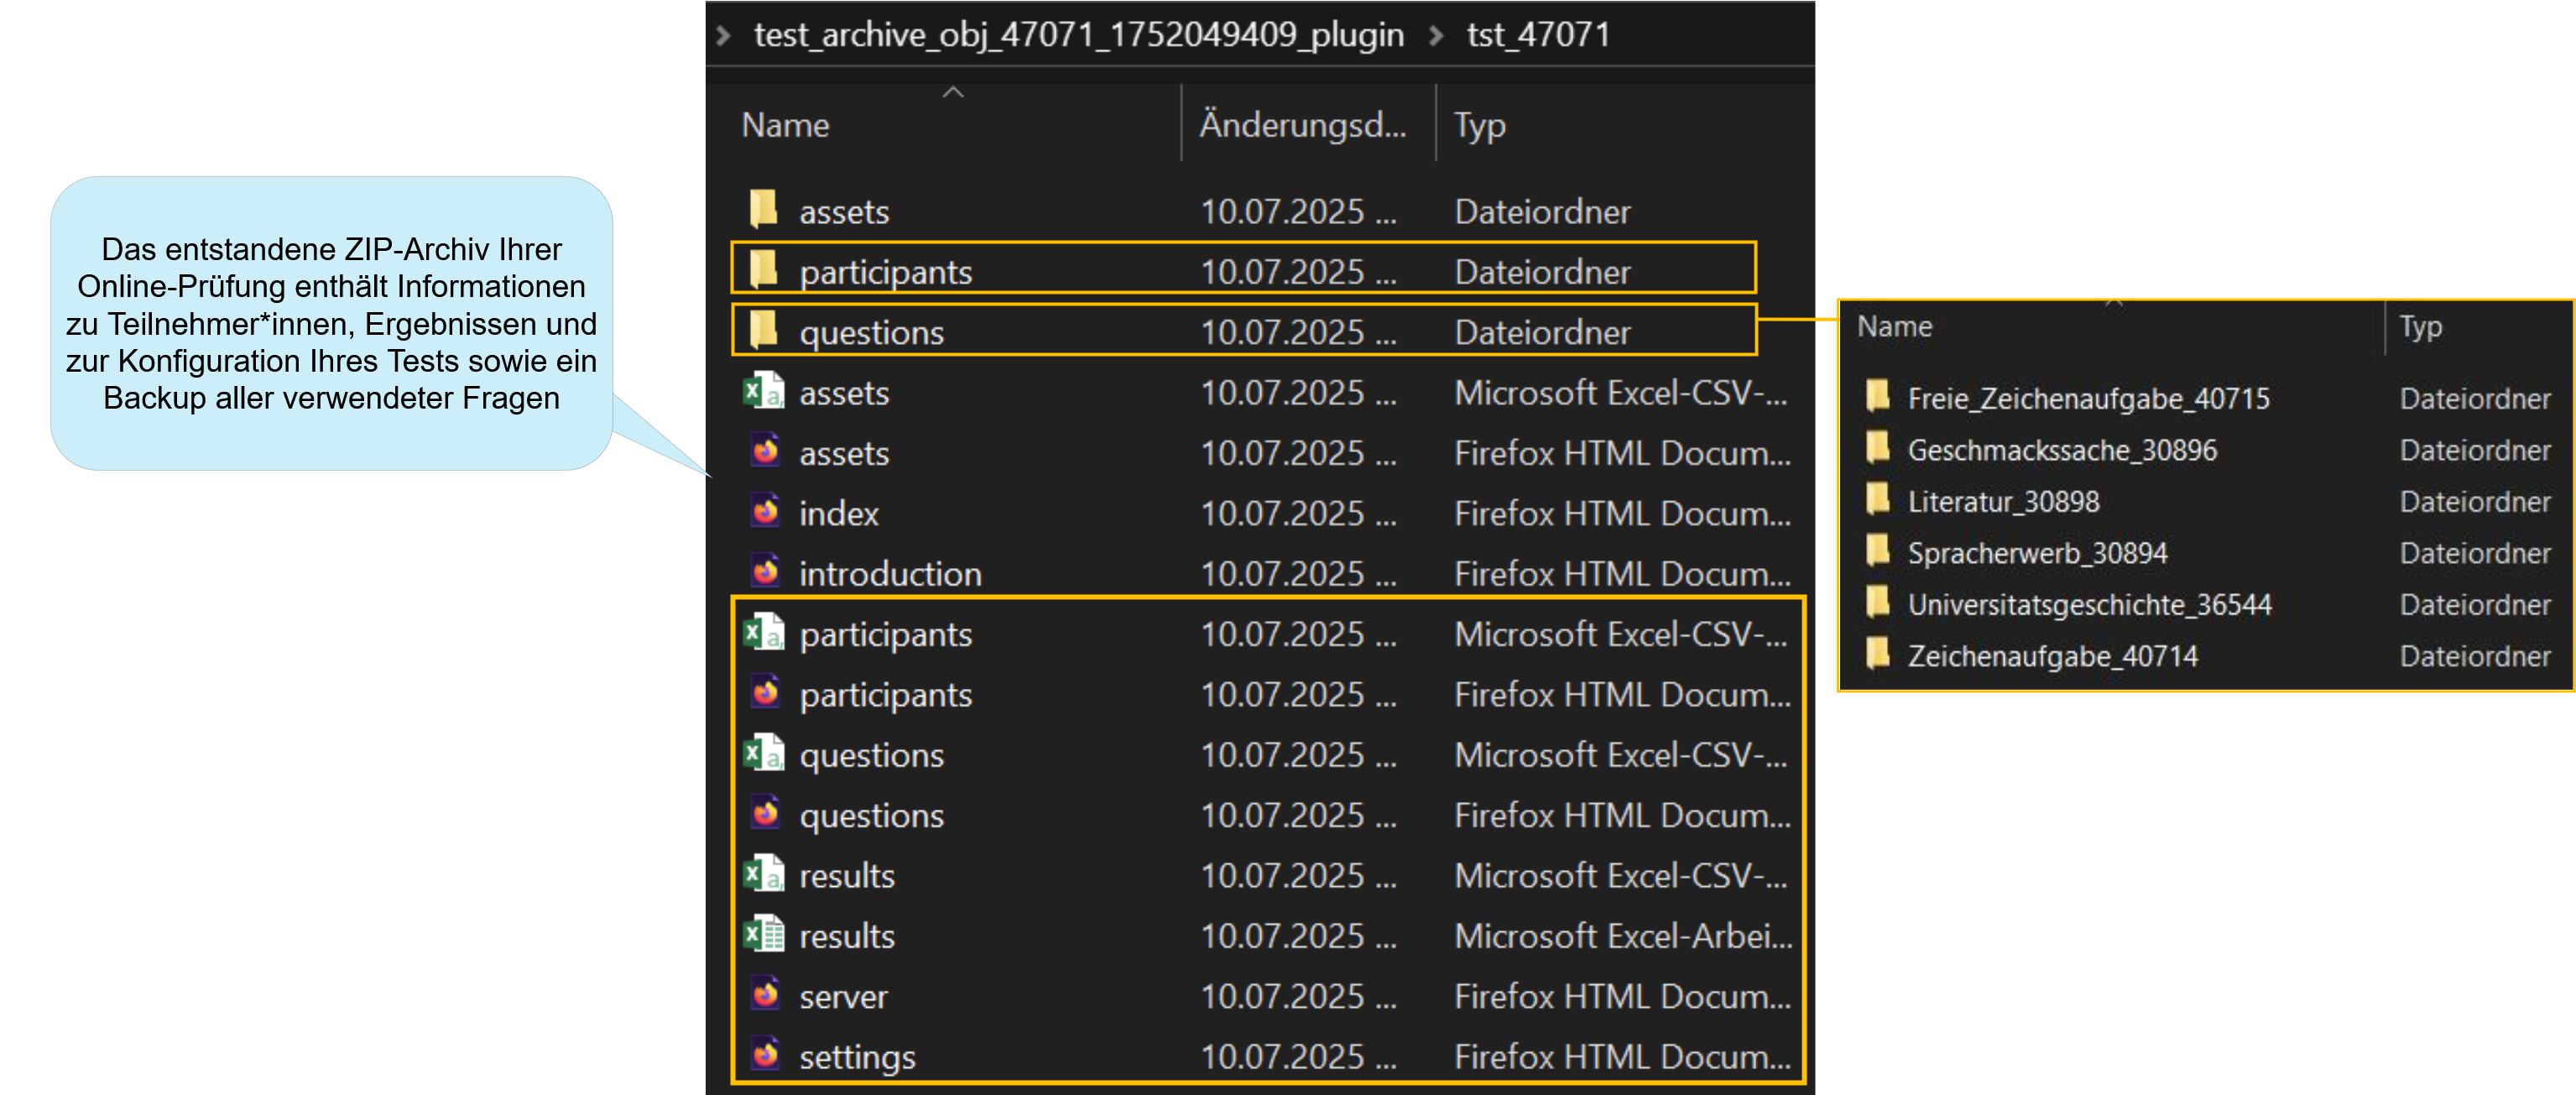Open the tst_47071 breadcrumb segment

point(1538,35)
